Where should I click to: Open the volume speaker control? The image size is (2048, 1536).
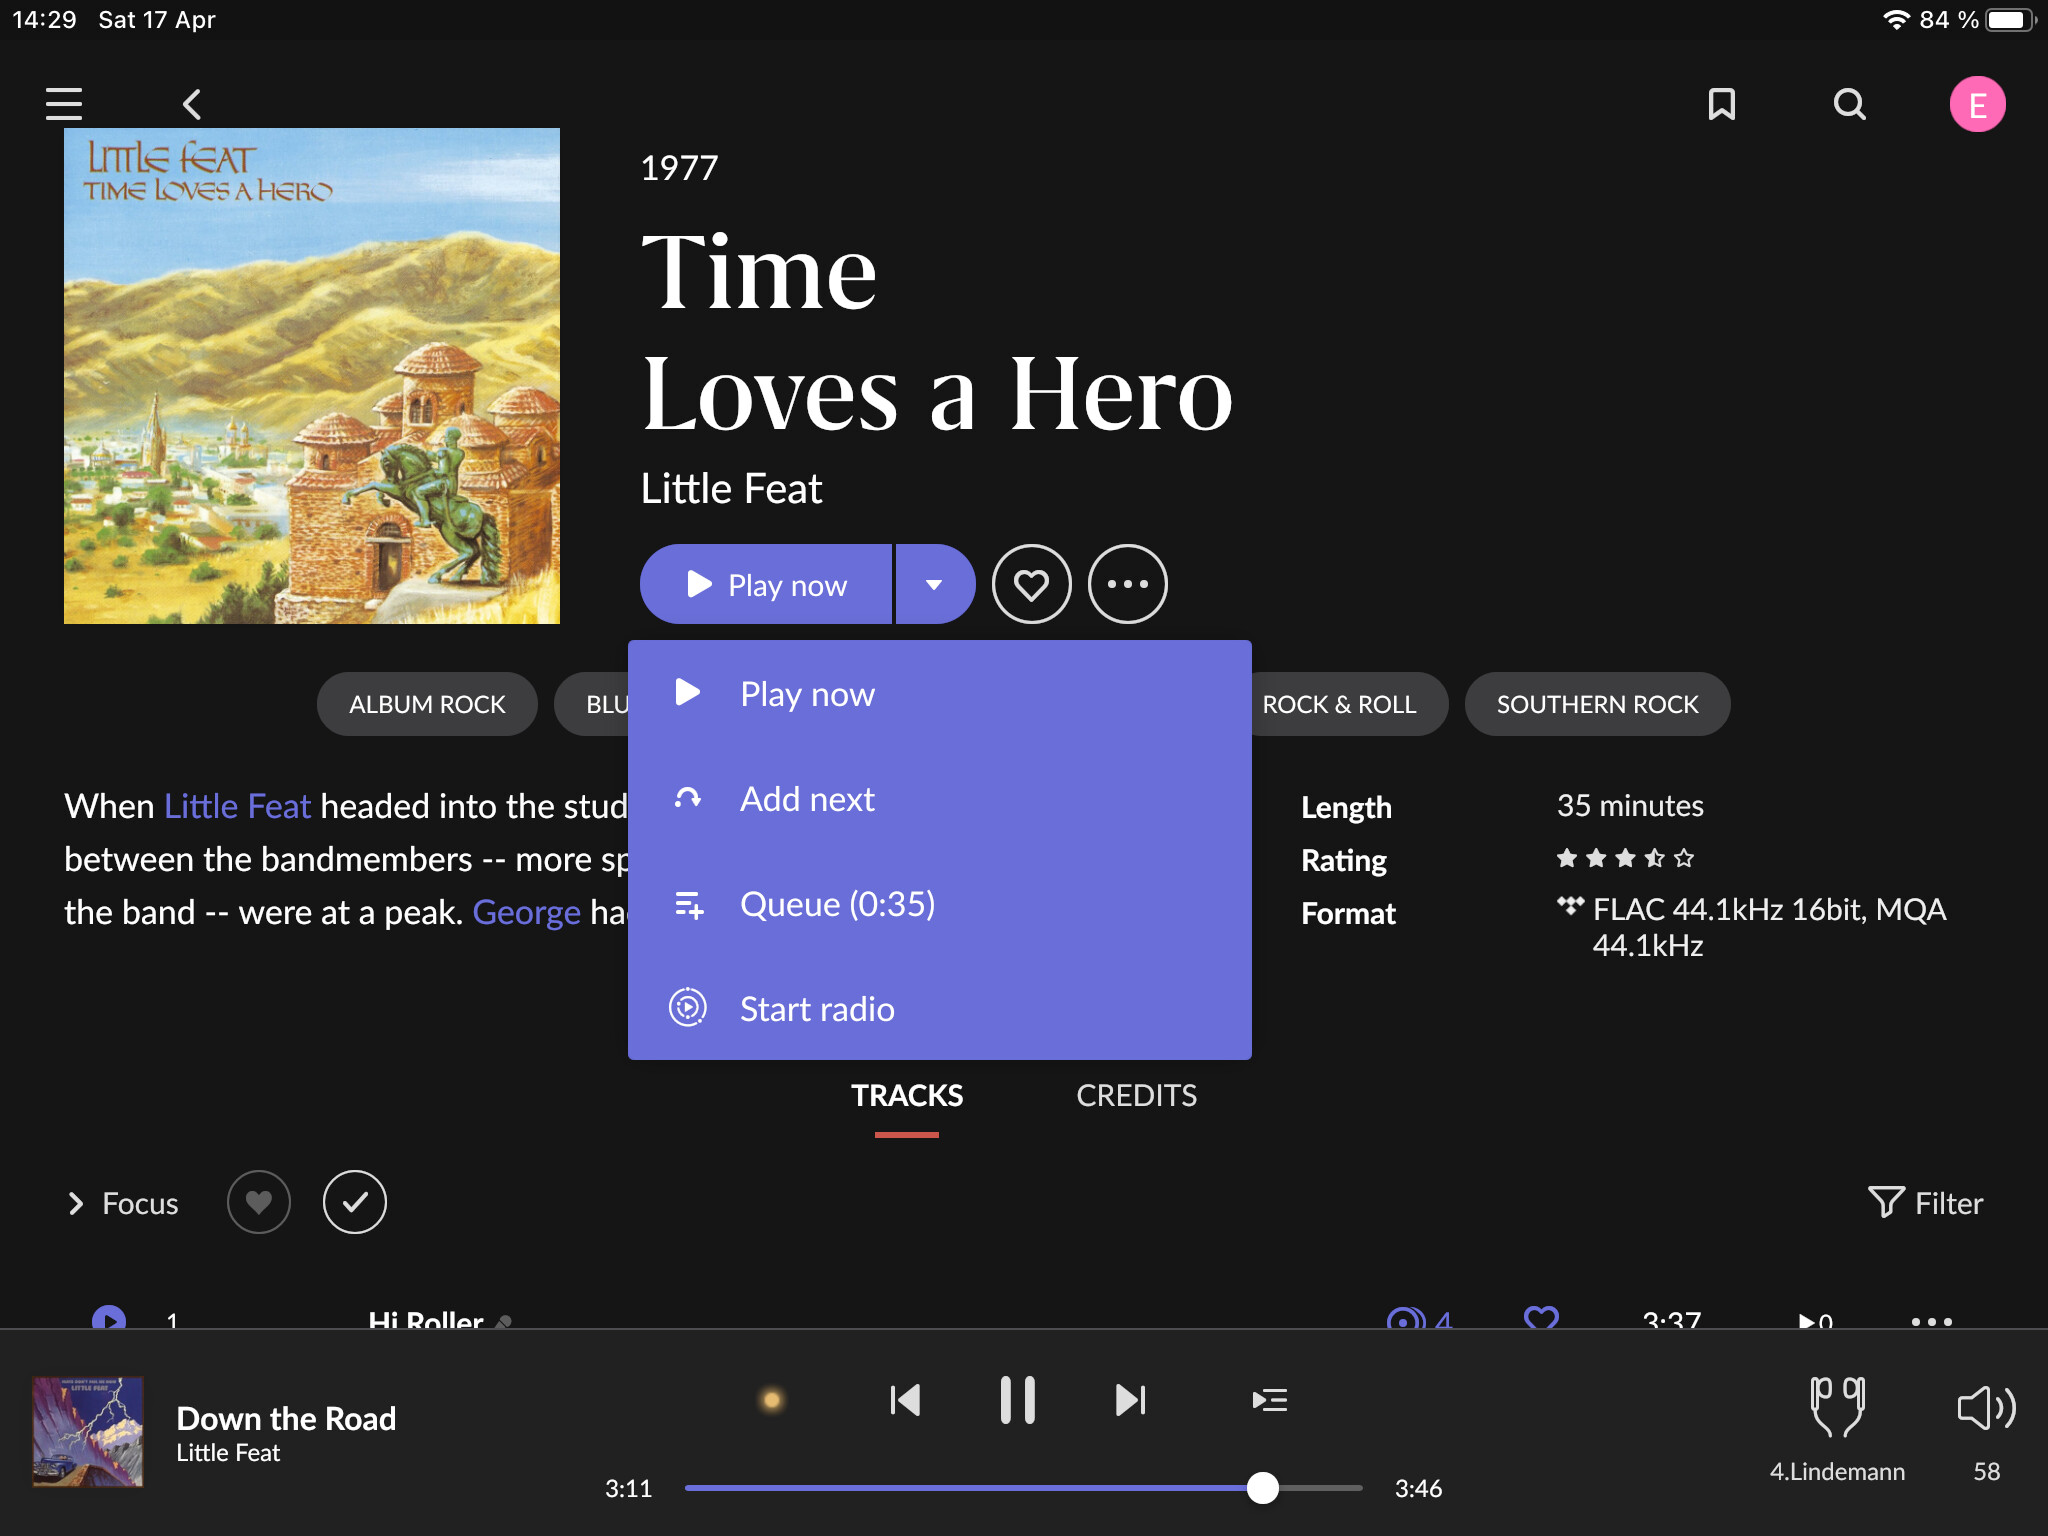pyautogui.click(x=1985, y=1408)
